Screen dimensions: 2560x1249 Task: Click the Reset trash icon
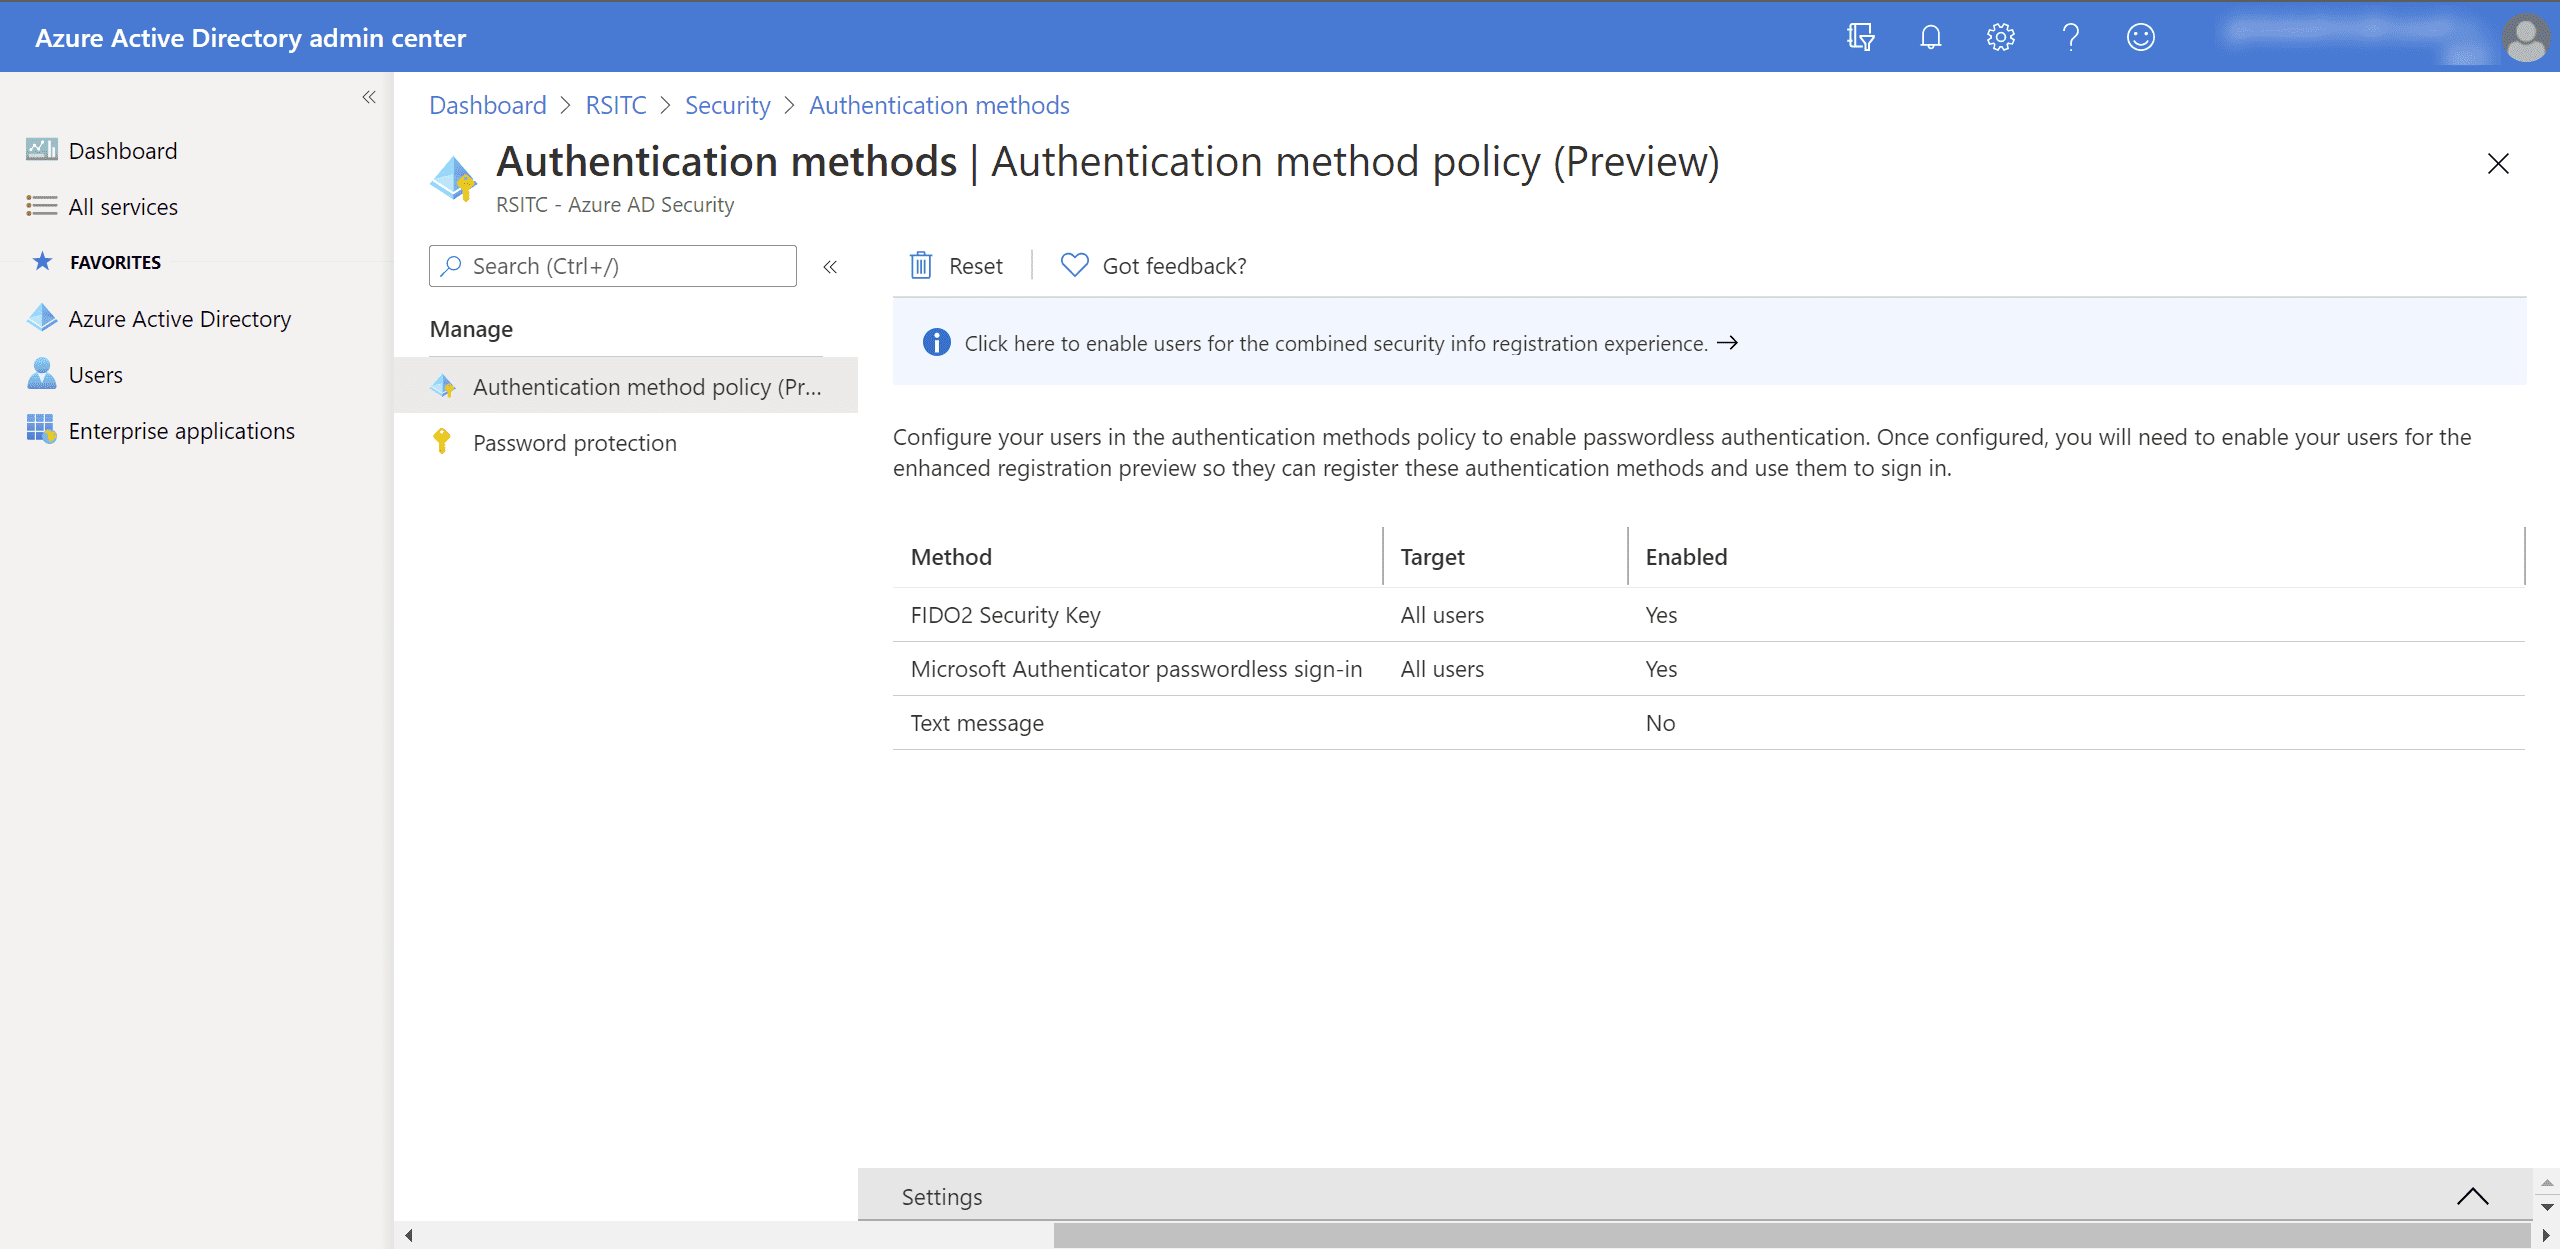point(922,265)
